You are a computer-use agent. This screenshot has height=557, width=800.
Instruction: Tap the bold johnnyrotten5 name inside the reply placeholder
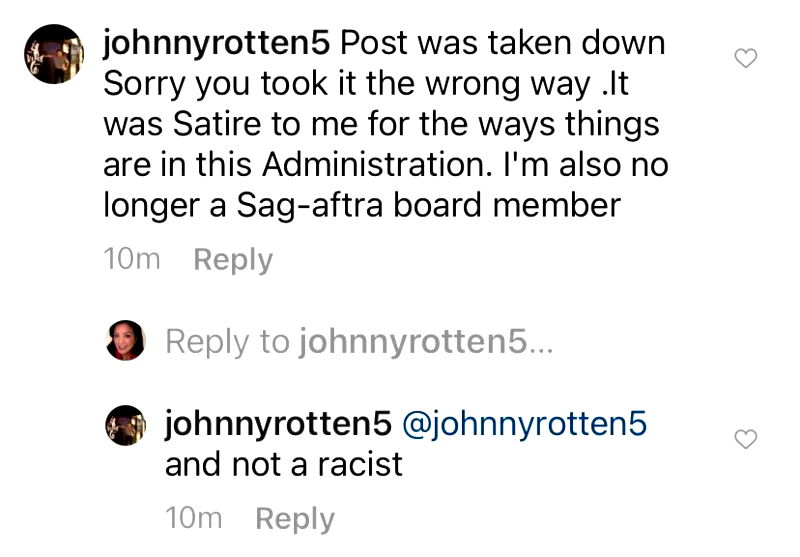click(412, 342)
